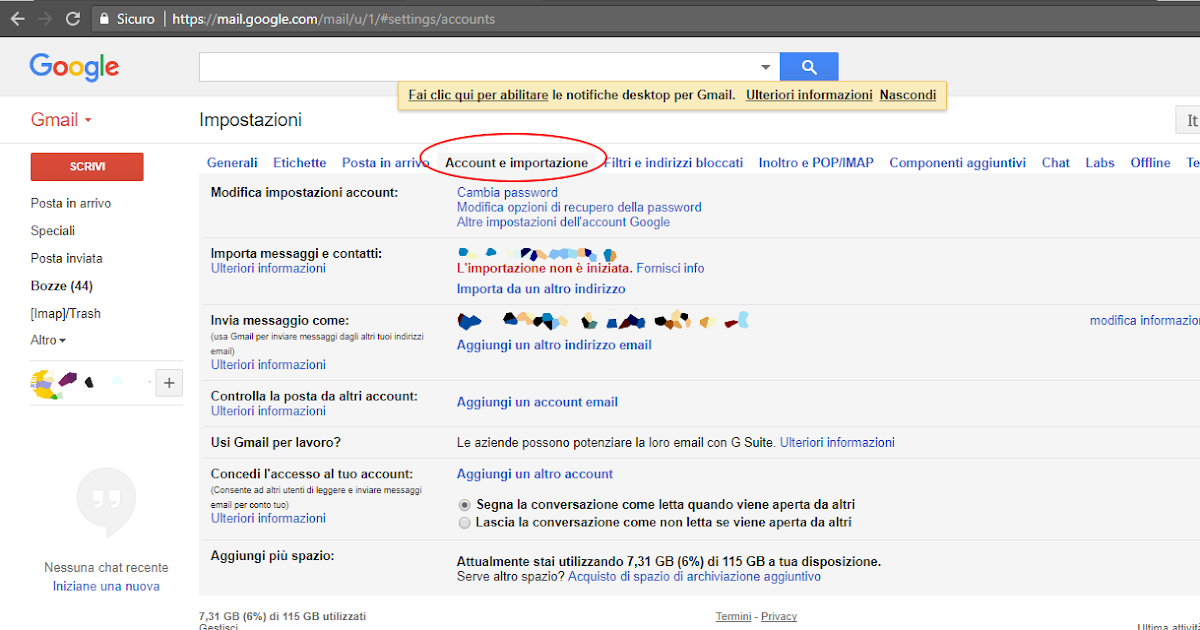Open the Google logo home link
This screenshot has width=1200, height=630.
coord(74,67)
